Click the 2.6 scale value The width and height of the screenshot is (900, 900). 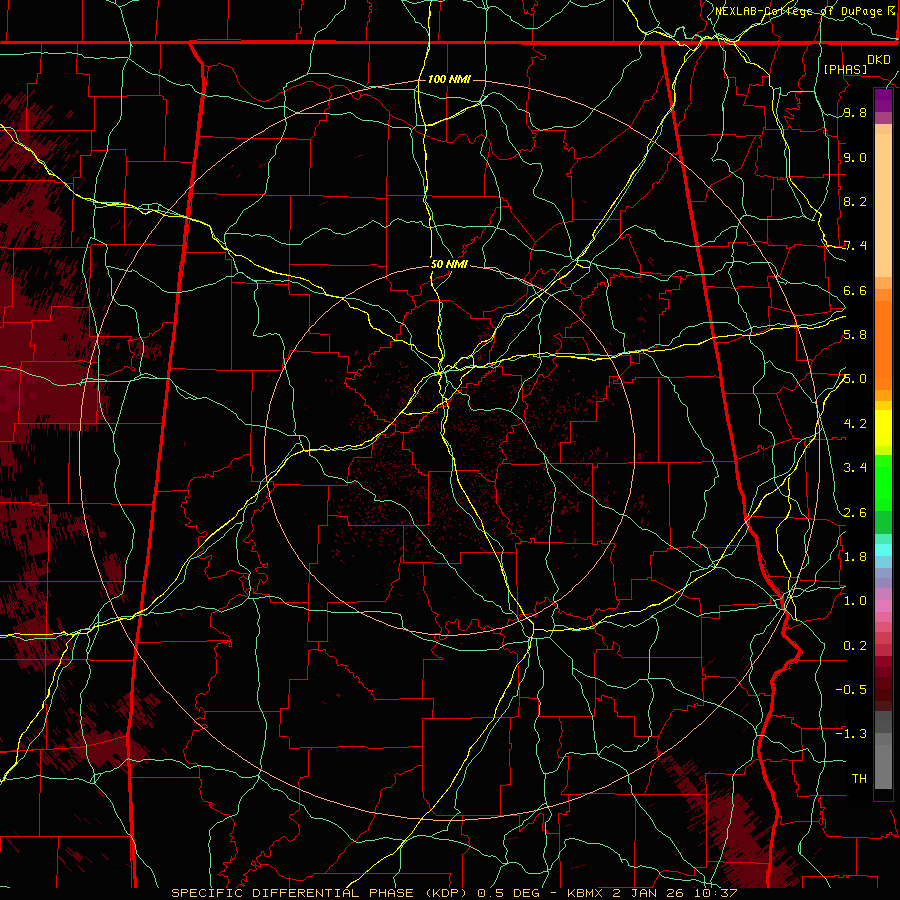tap(855, 512)
